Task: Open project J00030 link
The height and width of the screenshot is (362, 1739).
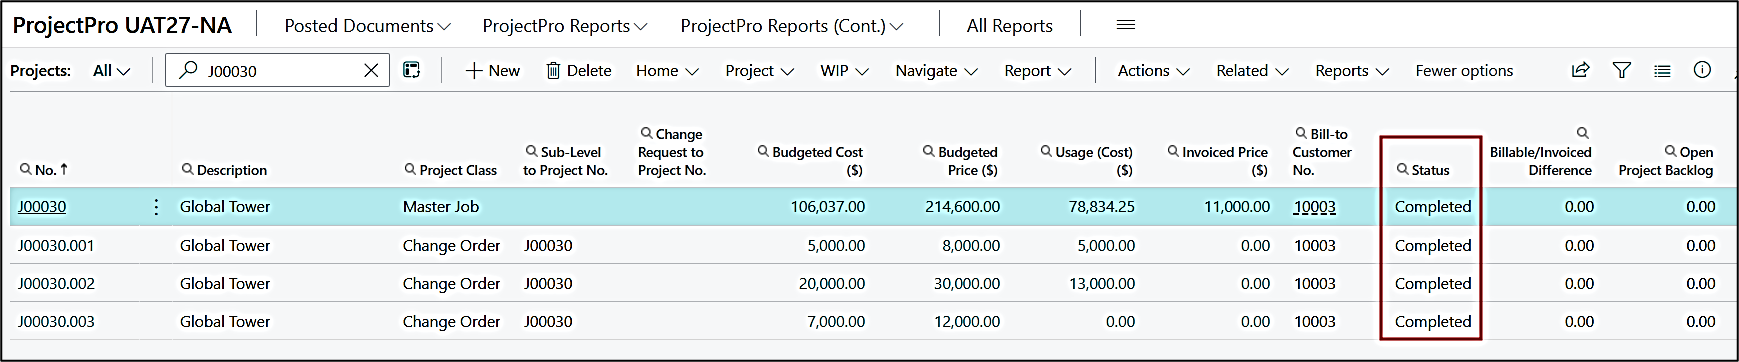Action: 42,207
